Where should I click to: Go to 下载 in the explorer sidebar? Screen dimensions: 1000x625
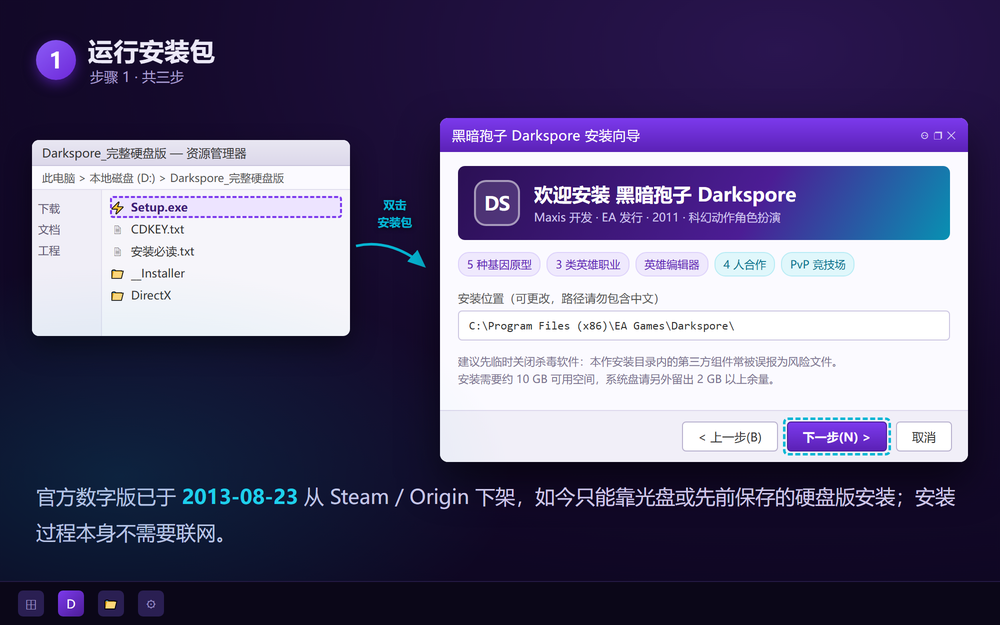(x=49, y=209)
